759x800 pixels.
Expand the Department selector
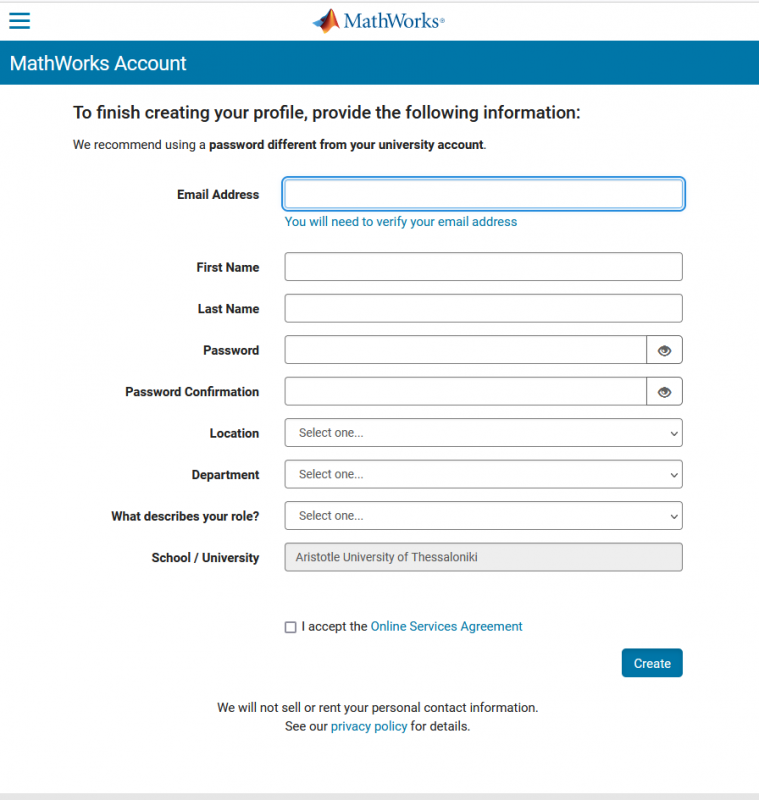(483, 474)
